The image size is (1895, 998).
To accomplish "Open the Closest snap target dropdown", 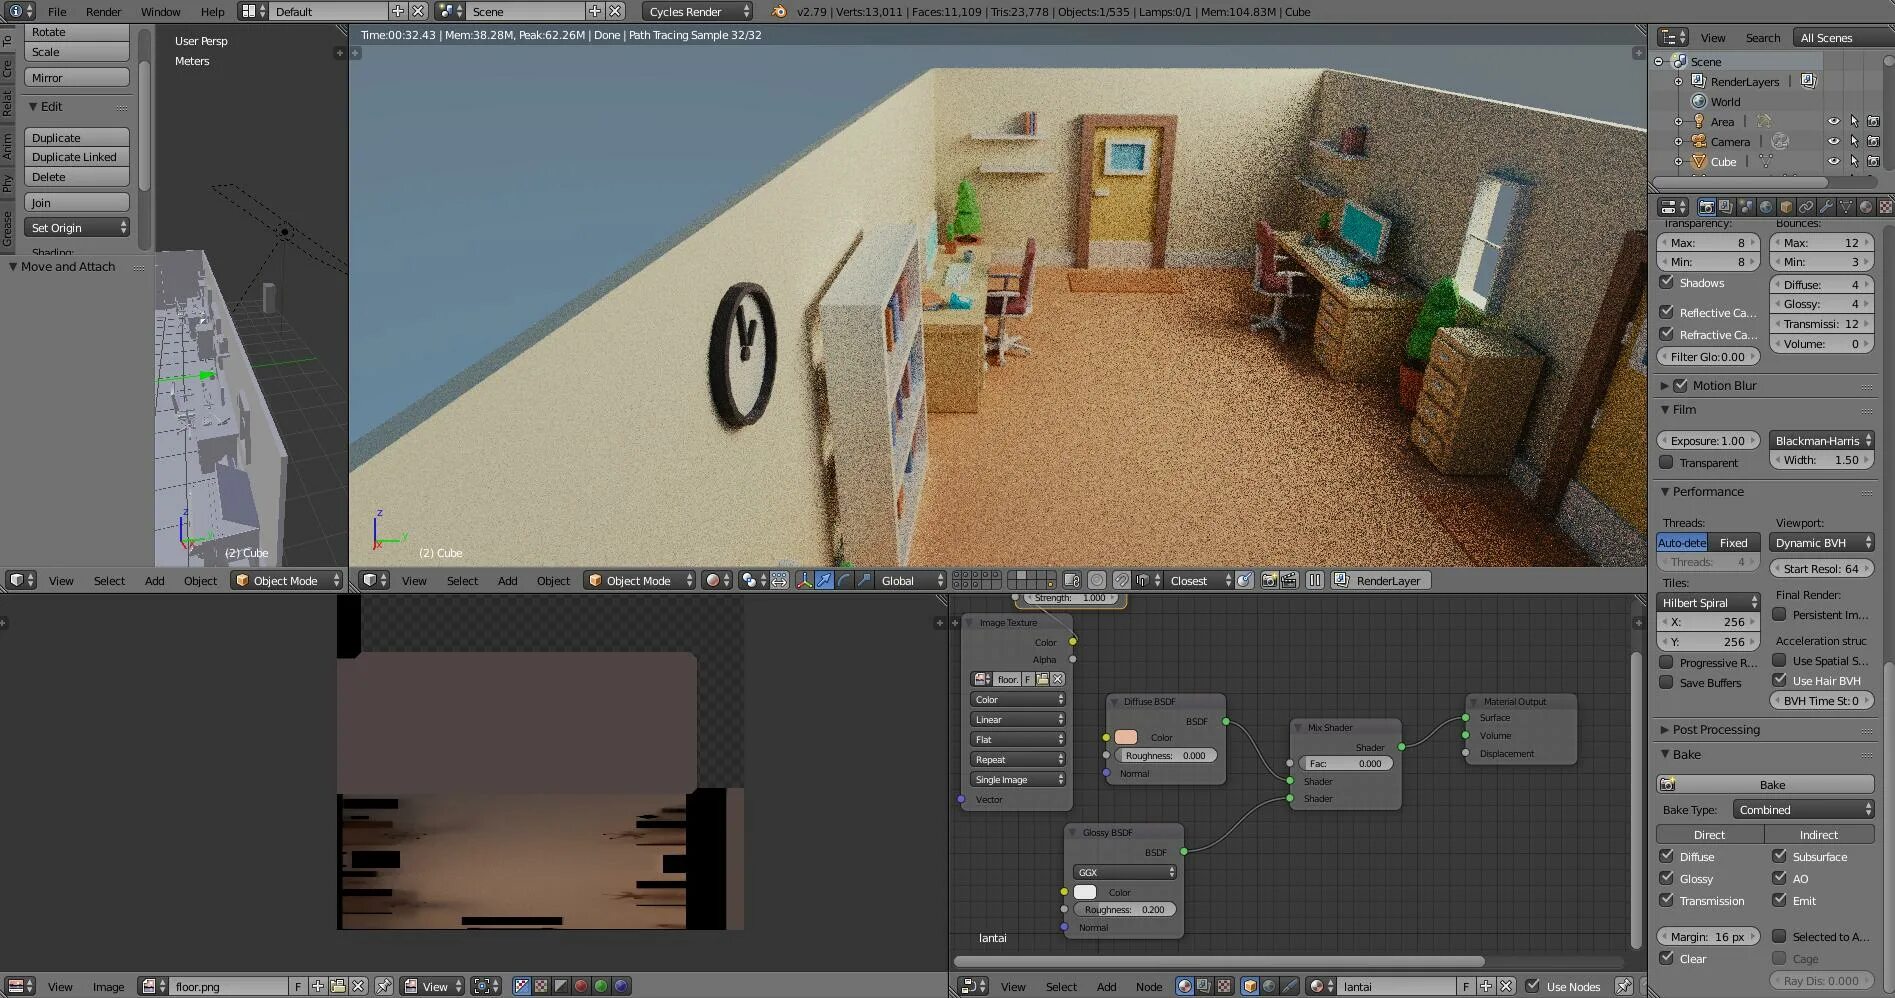I will [x=1199, y=580].
